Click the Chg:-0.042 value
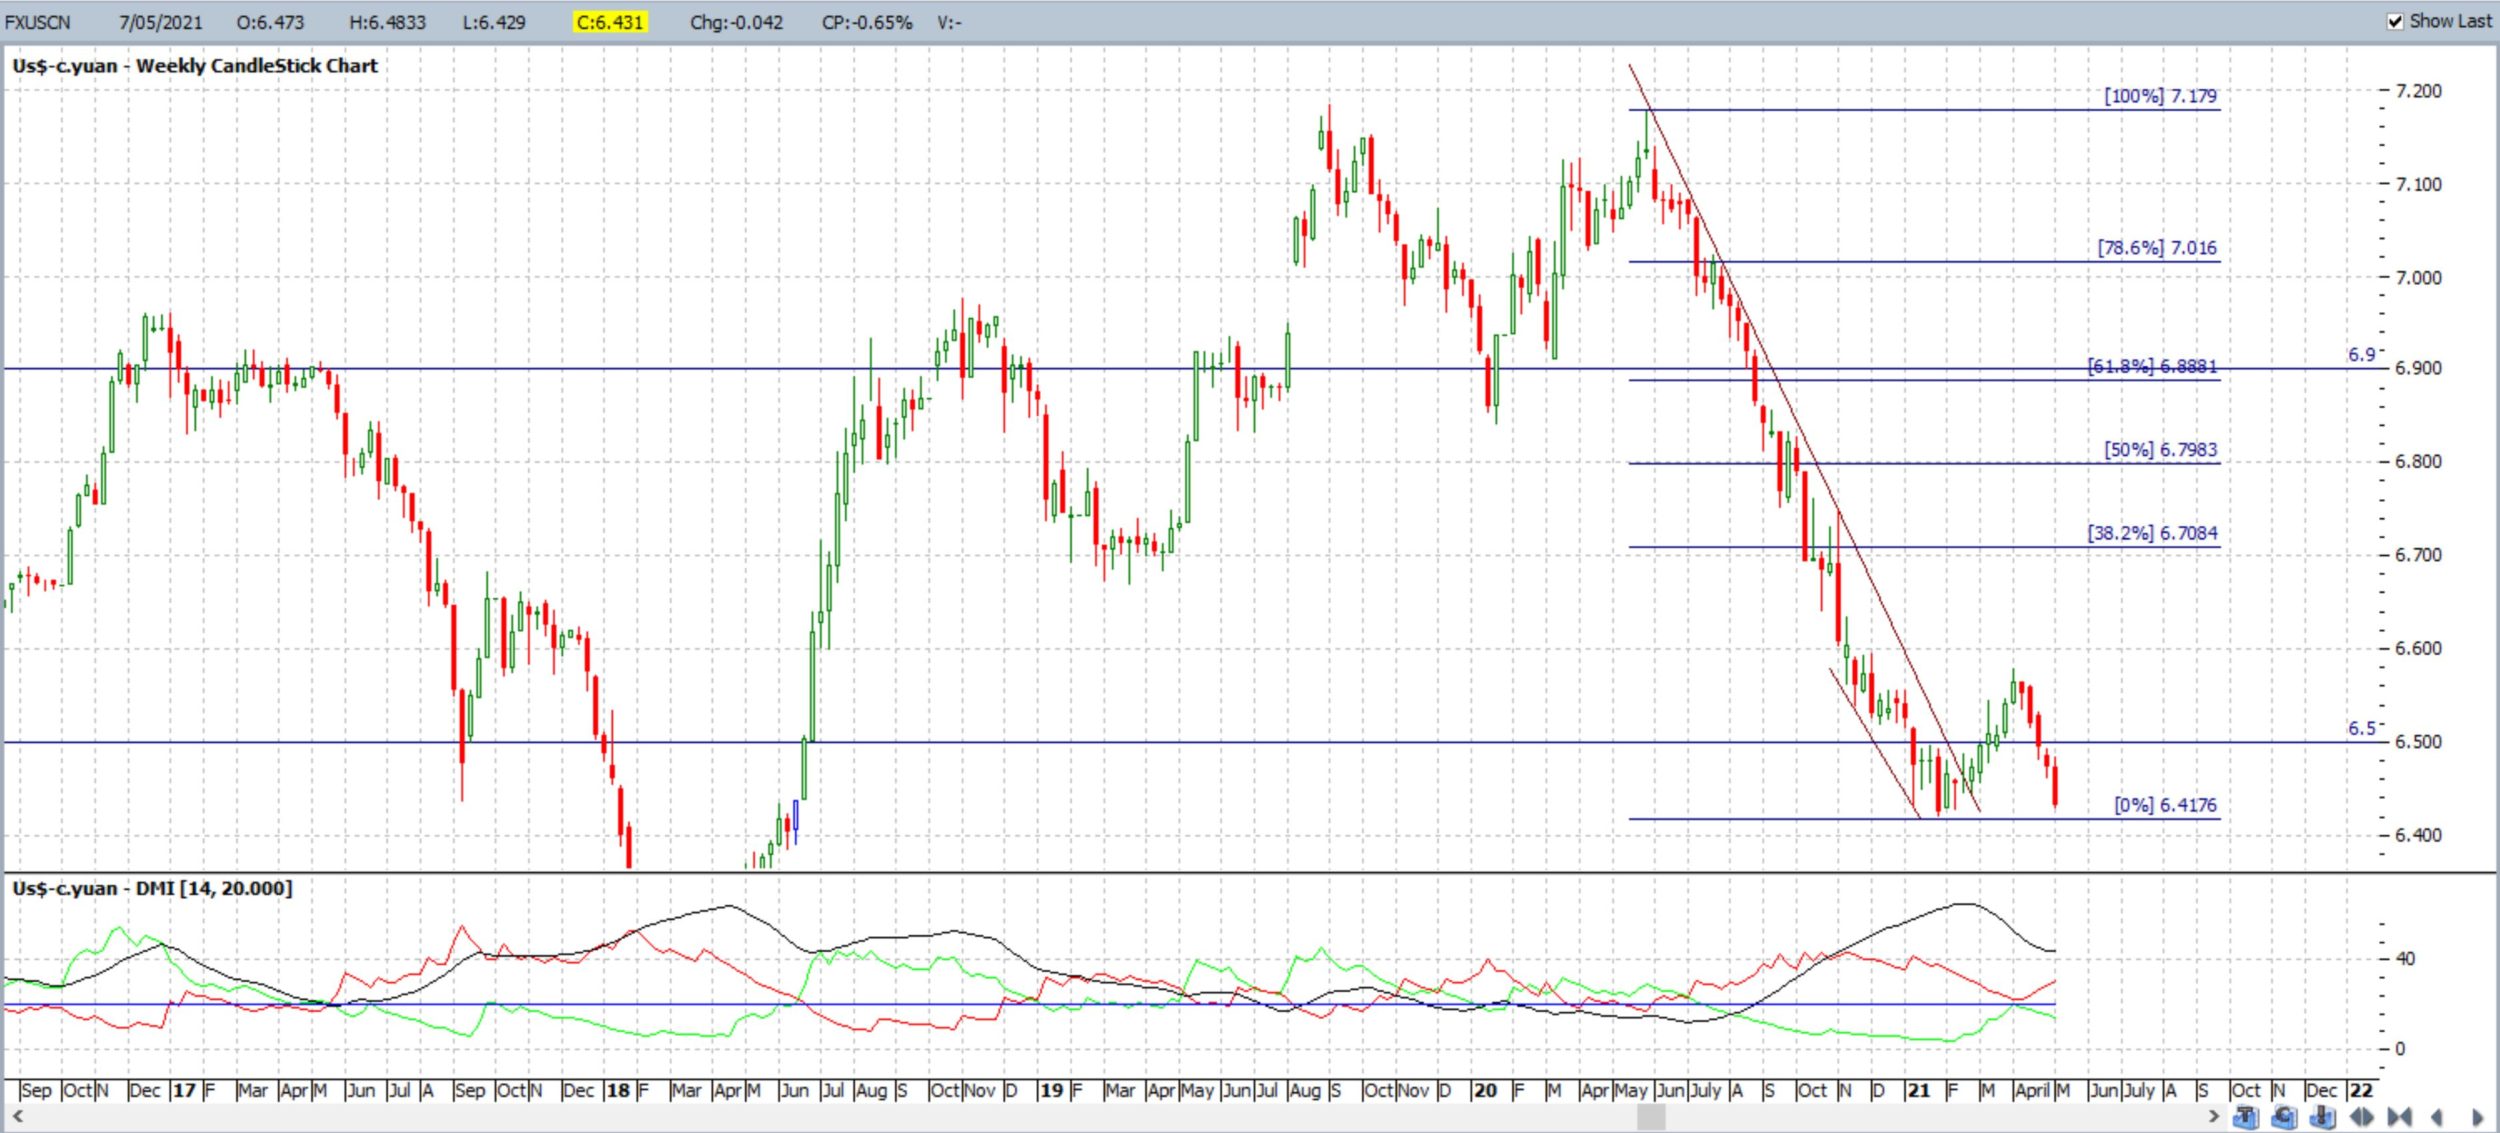Viewport: 2500px width, 1133px height. click(x=736, y=22)
